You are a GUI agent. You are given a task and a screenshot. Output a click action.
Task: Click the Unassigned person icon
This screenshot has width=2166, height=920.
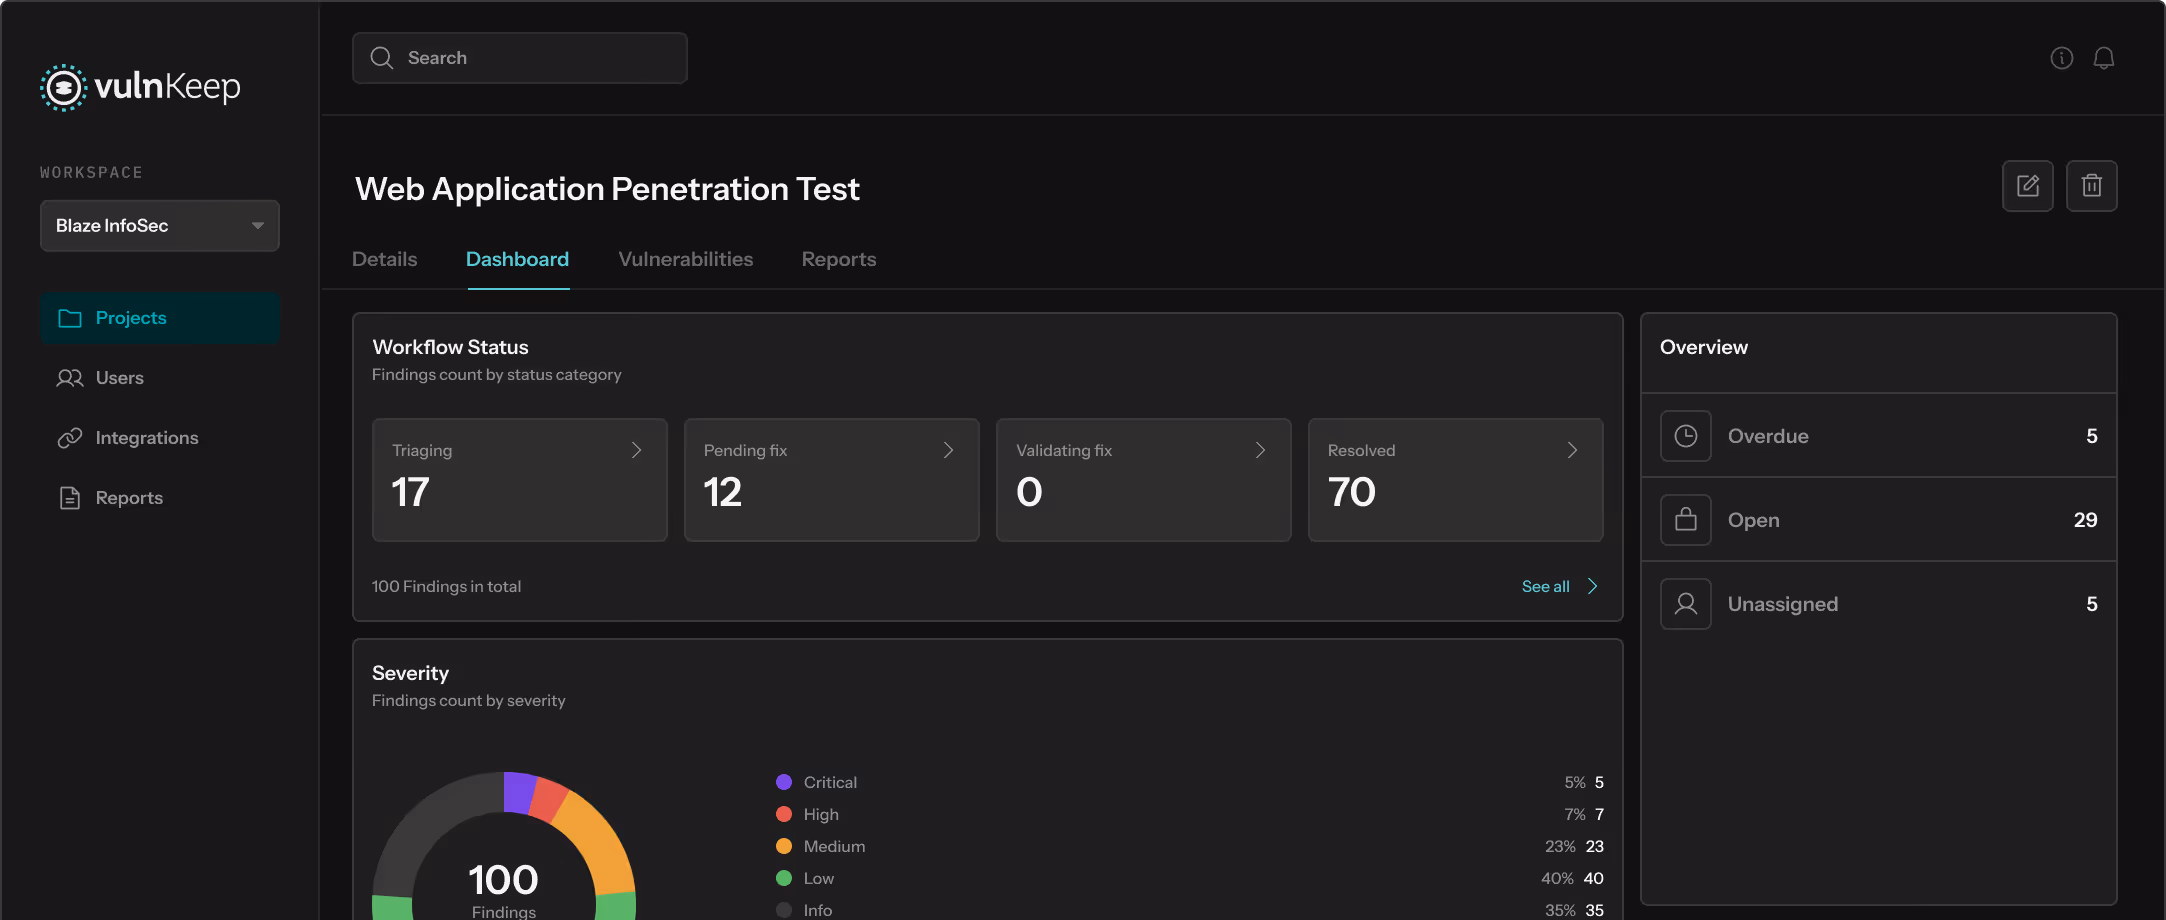(1686, 604)
